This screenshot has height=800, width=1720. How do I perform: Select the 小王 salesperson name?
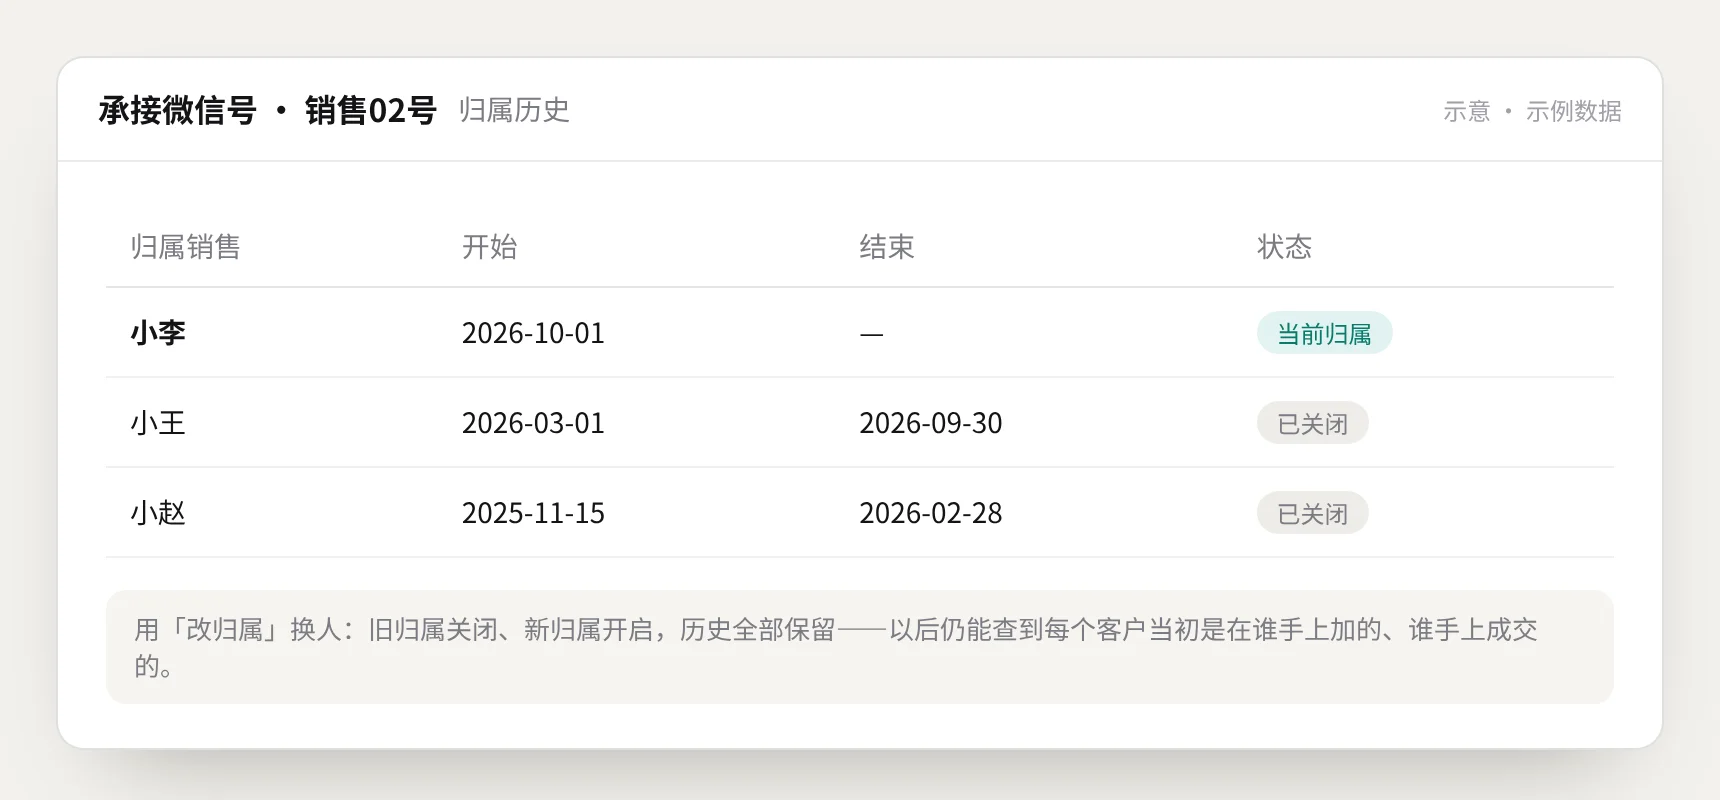(x=158, y=423)
